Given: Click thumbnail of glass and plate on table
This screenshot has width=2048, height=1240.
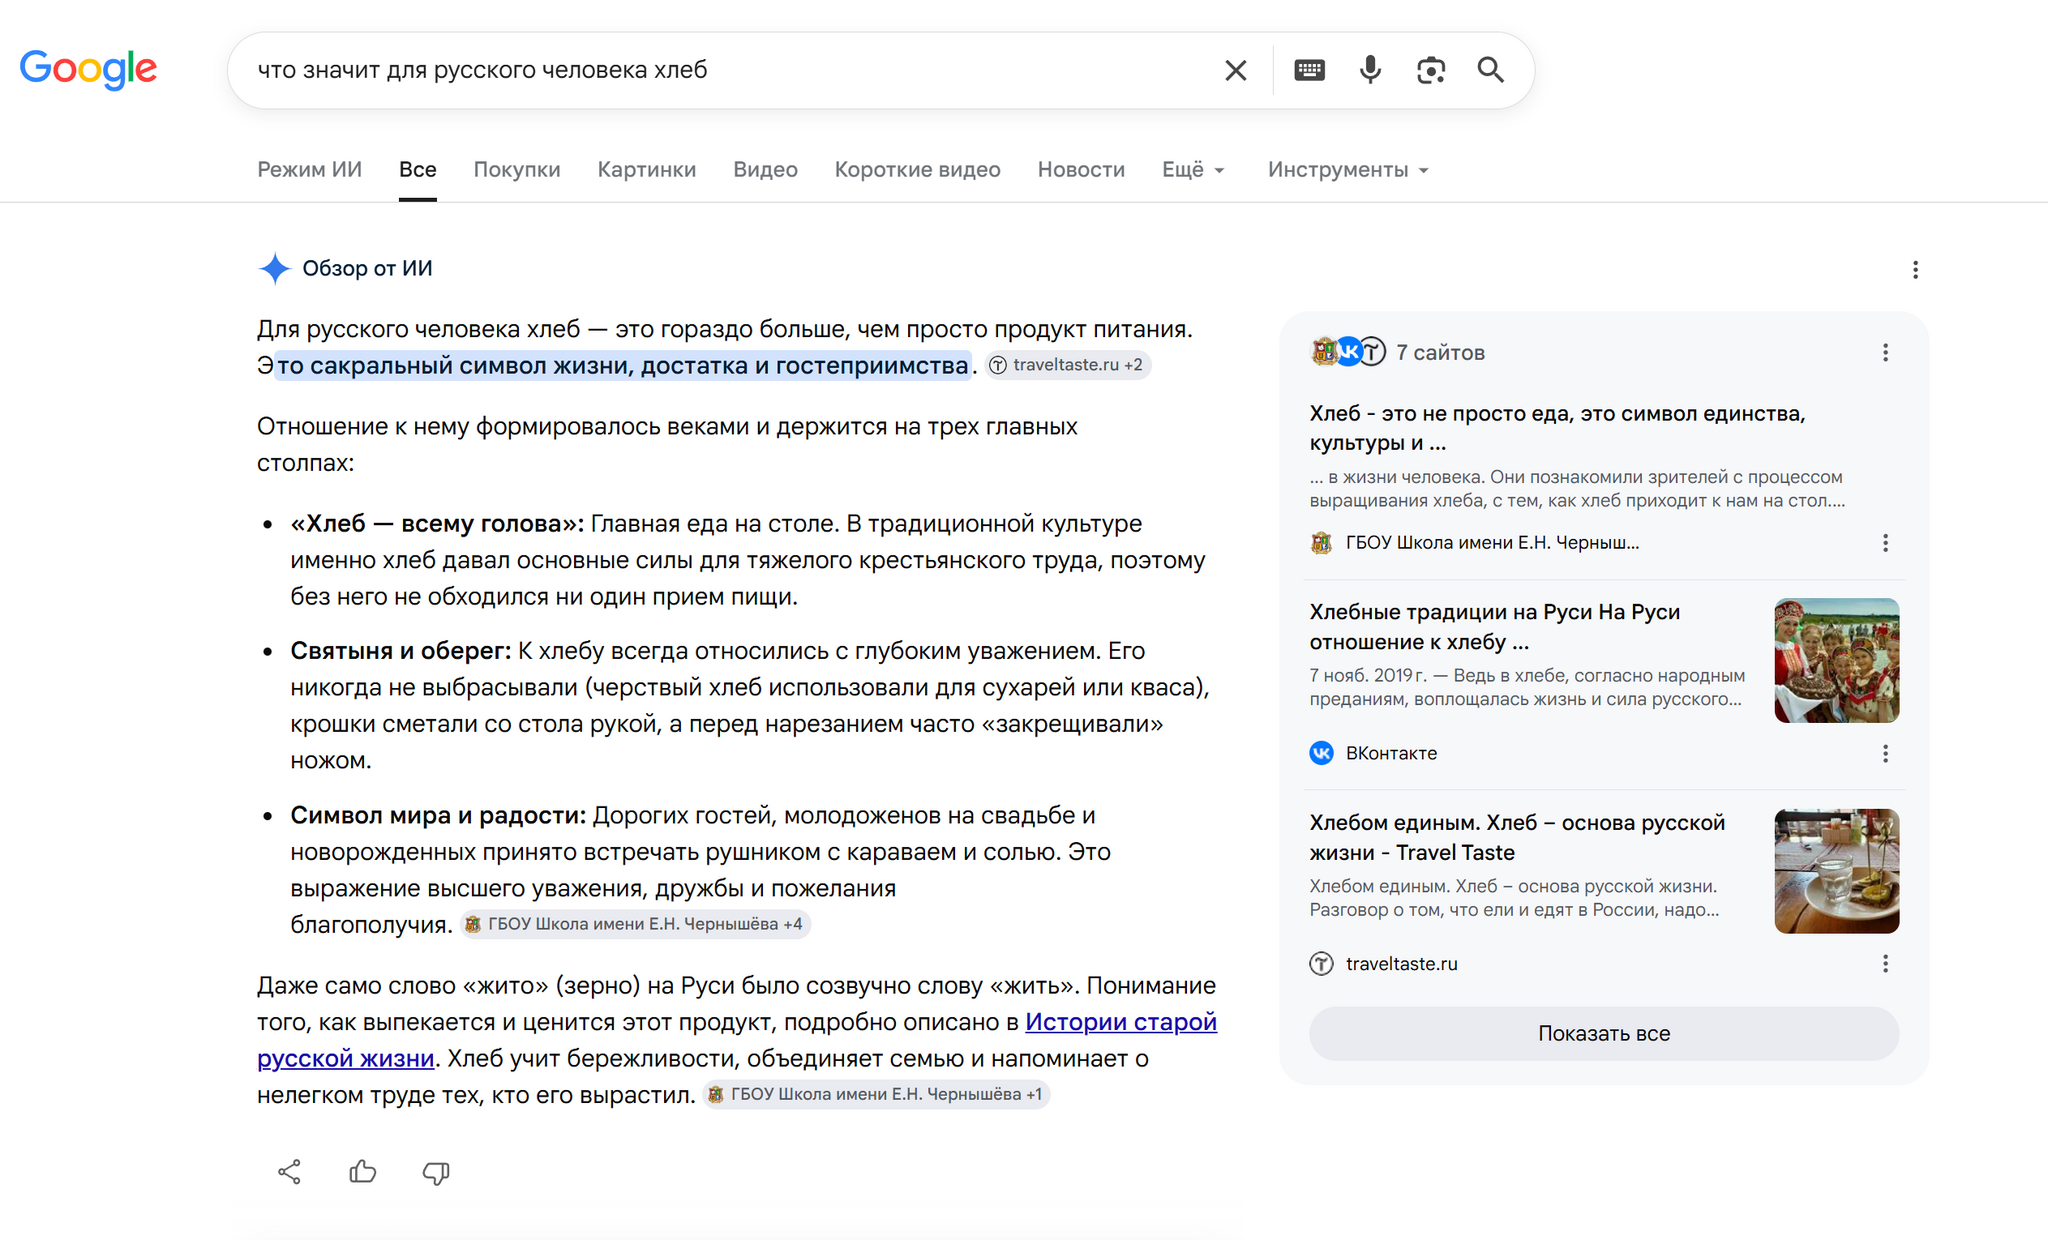Looking at the screenshot, I should tap(1836, 871).
